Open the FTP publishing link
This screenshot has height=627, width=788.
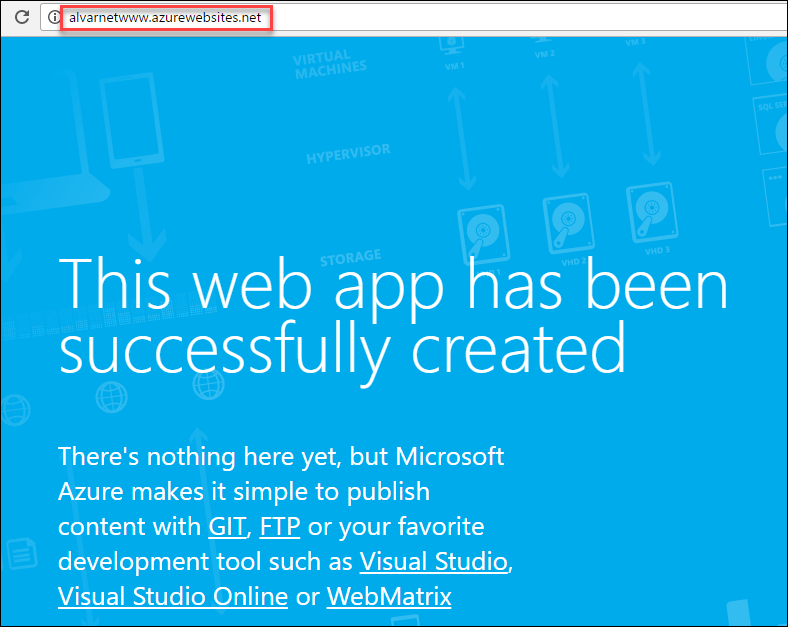coord(280,527)
